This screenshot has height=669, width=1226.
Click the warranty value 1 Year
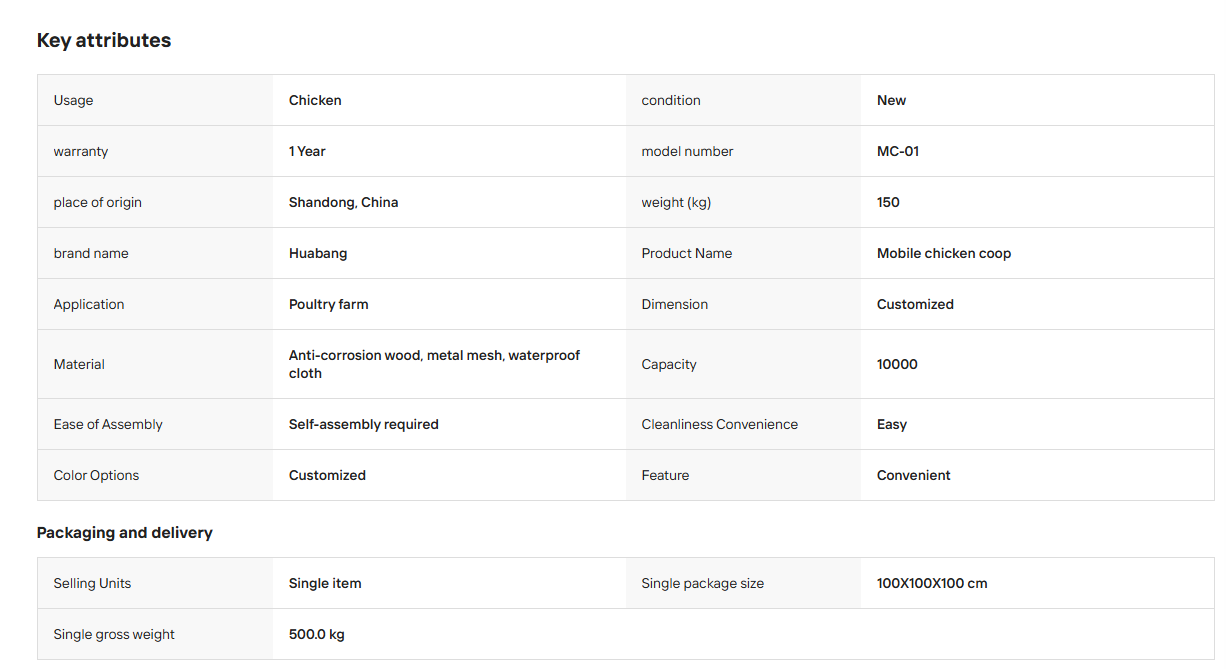307,151
